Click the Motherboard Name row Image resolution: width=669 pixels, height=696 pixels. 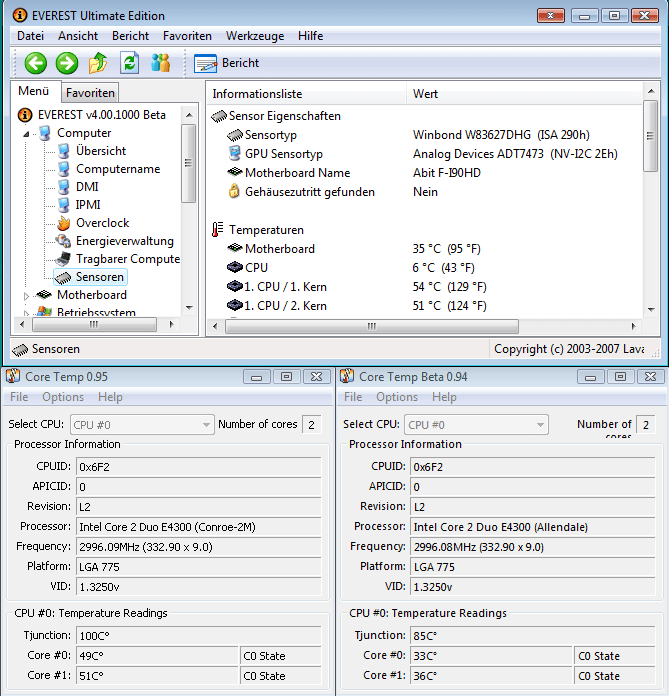point(425,173)
